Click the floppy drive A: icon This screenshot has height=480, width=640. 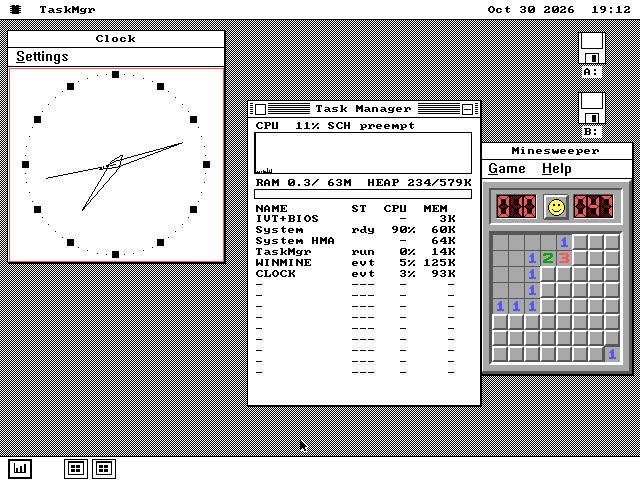click(591, 54)
